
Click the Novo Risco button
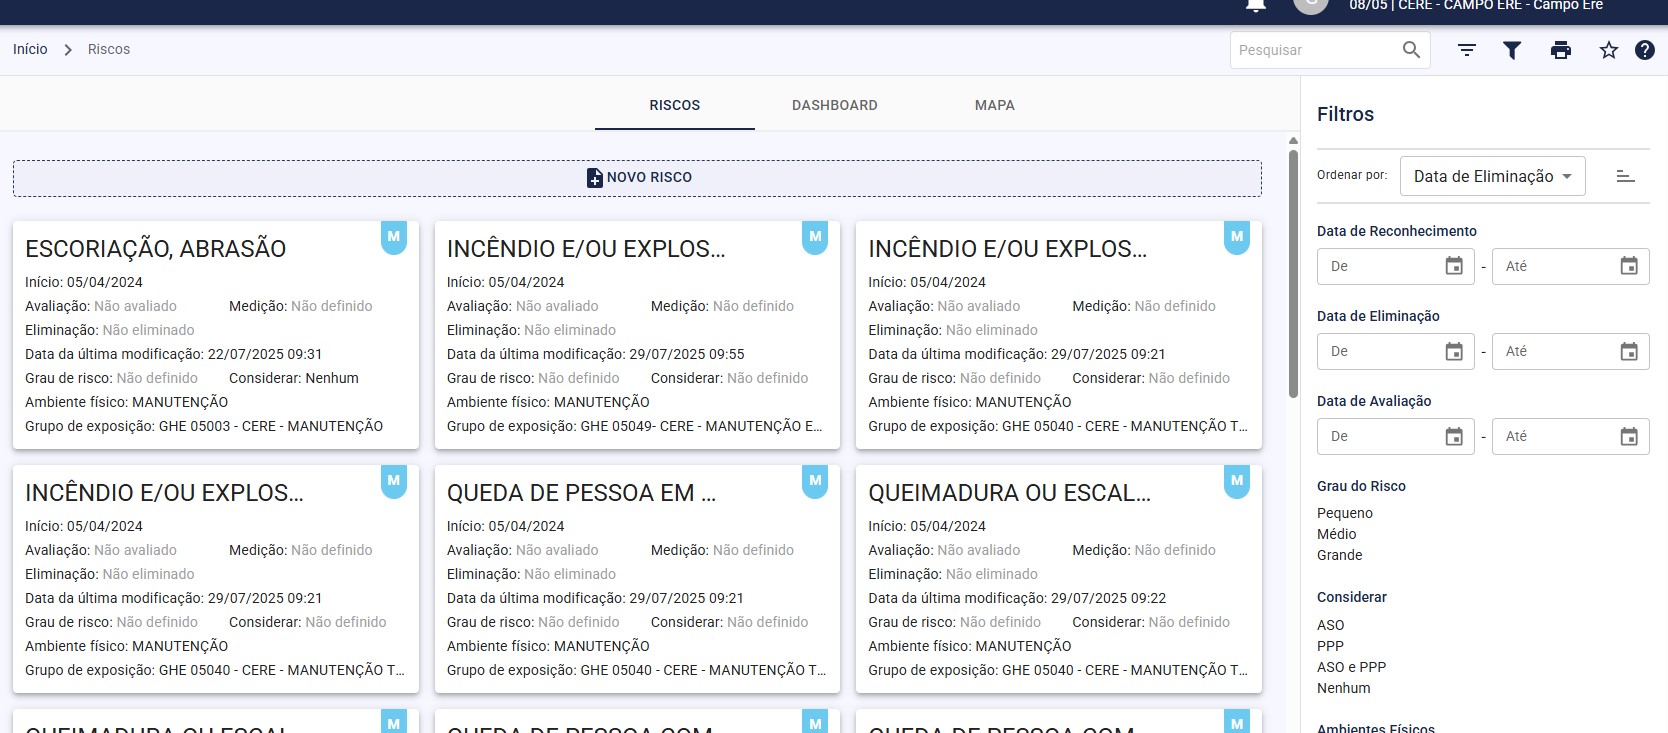click(x=637, y=178)
